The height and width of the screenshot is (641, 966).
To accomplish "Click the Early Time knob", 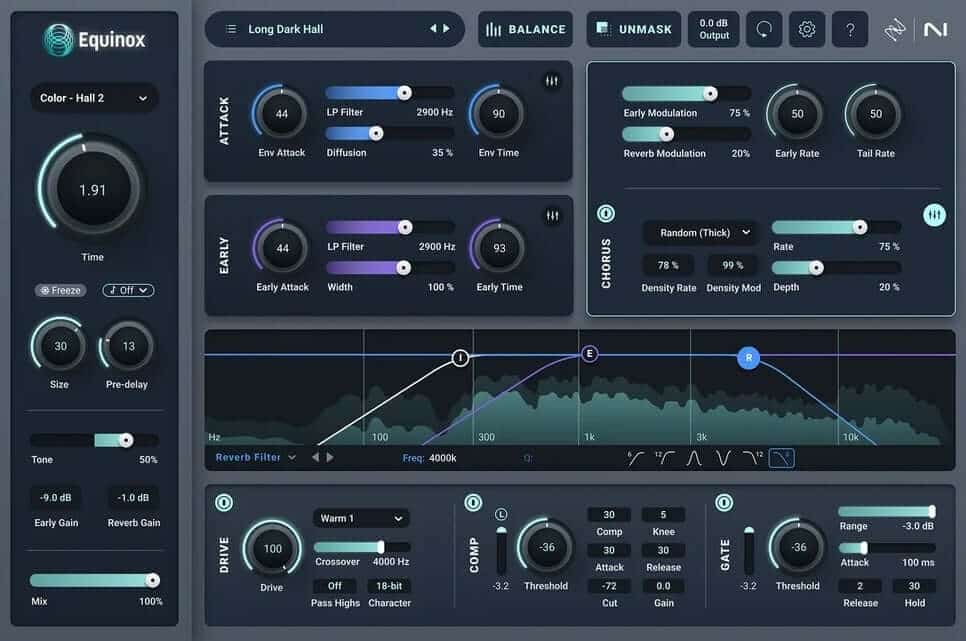I will (498, 248).
